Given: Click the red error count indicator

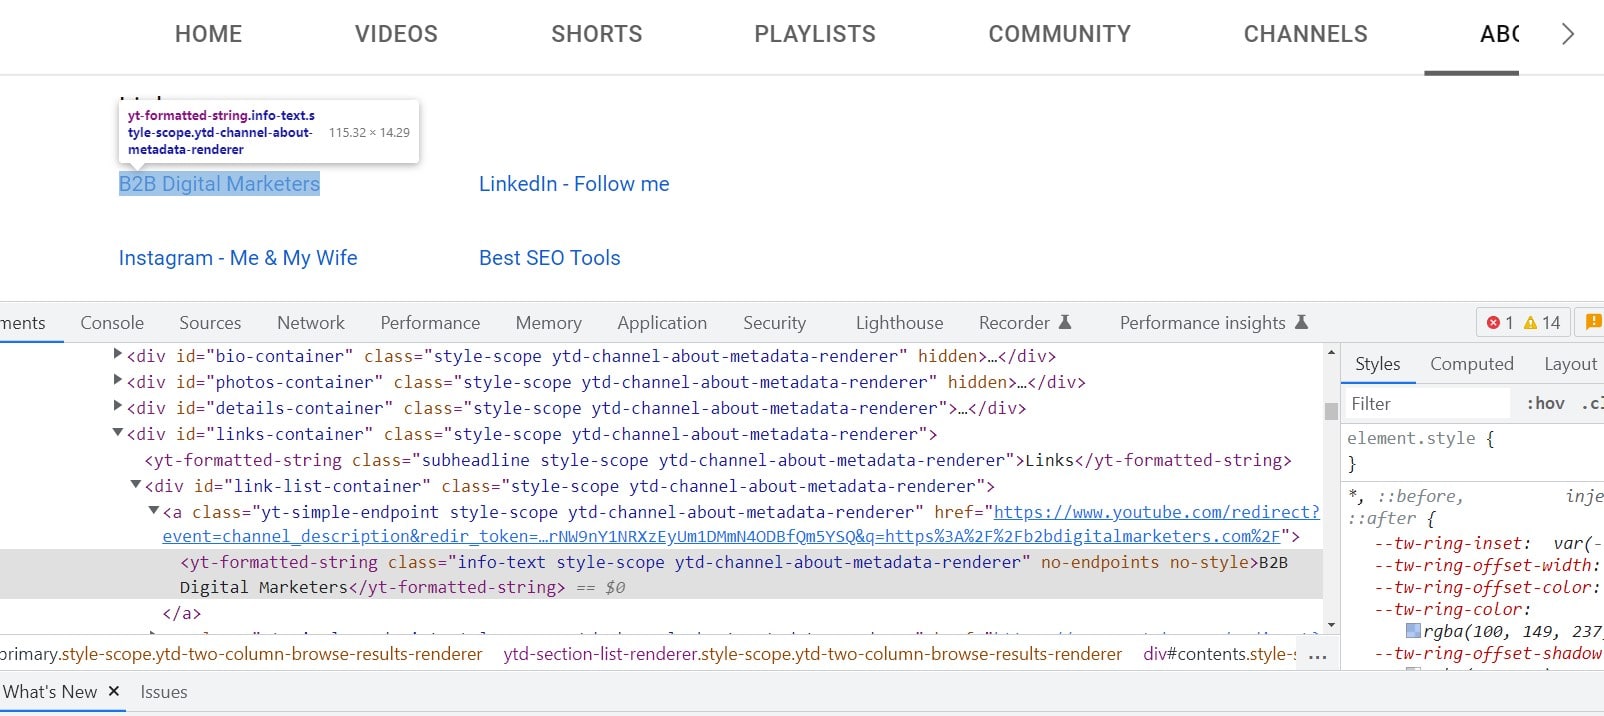Looking at the screenshot, I should [x=1499, y=323].
